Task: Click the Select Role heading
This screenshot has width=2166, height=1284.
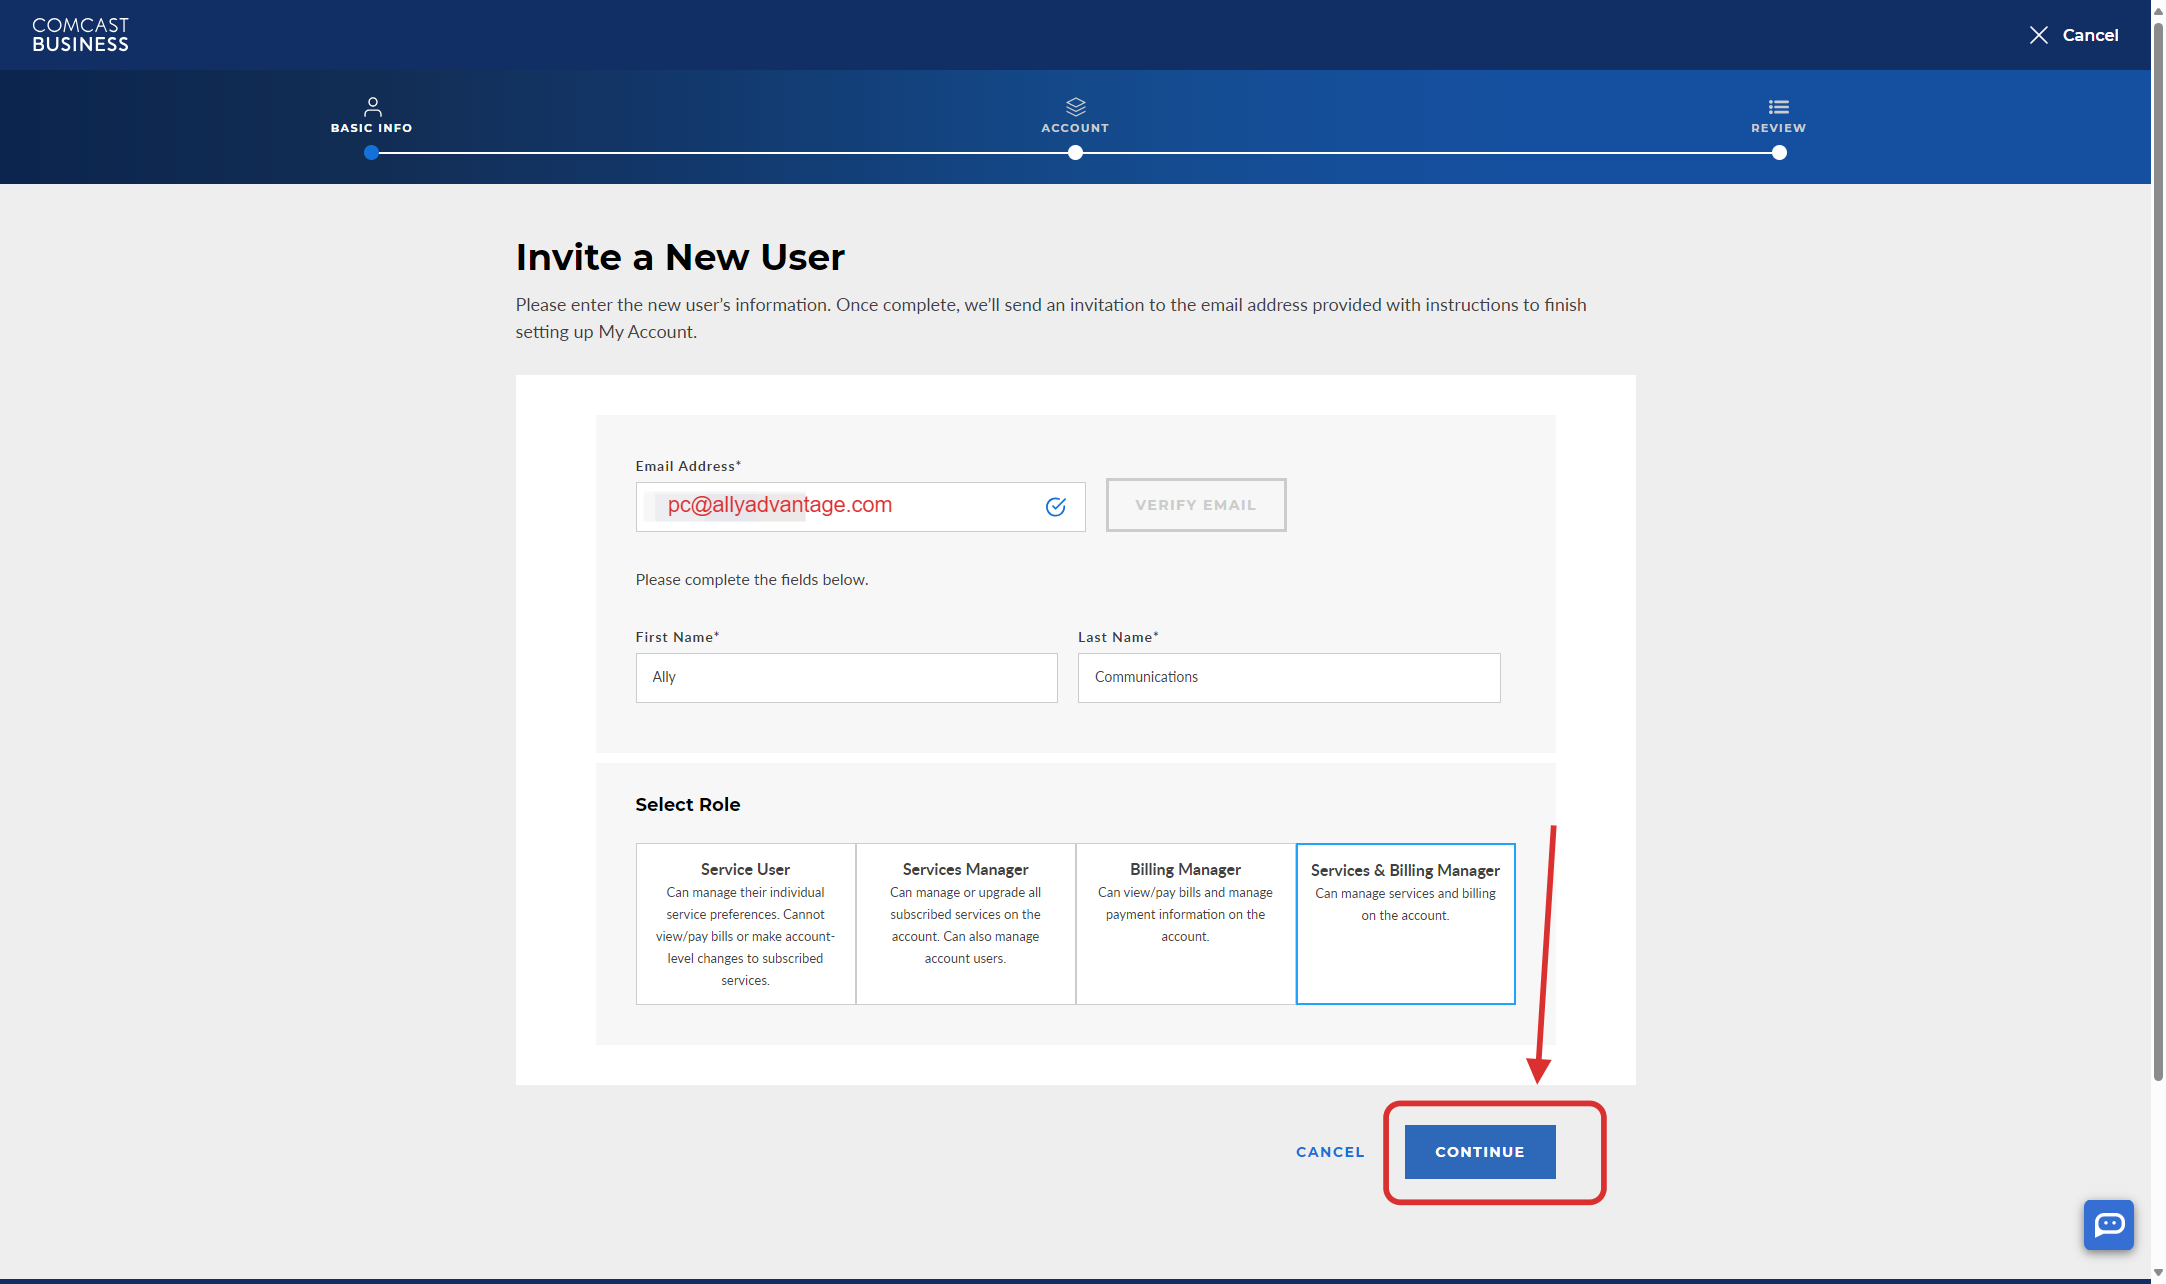Action: [x=688, y=804]
